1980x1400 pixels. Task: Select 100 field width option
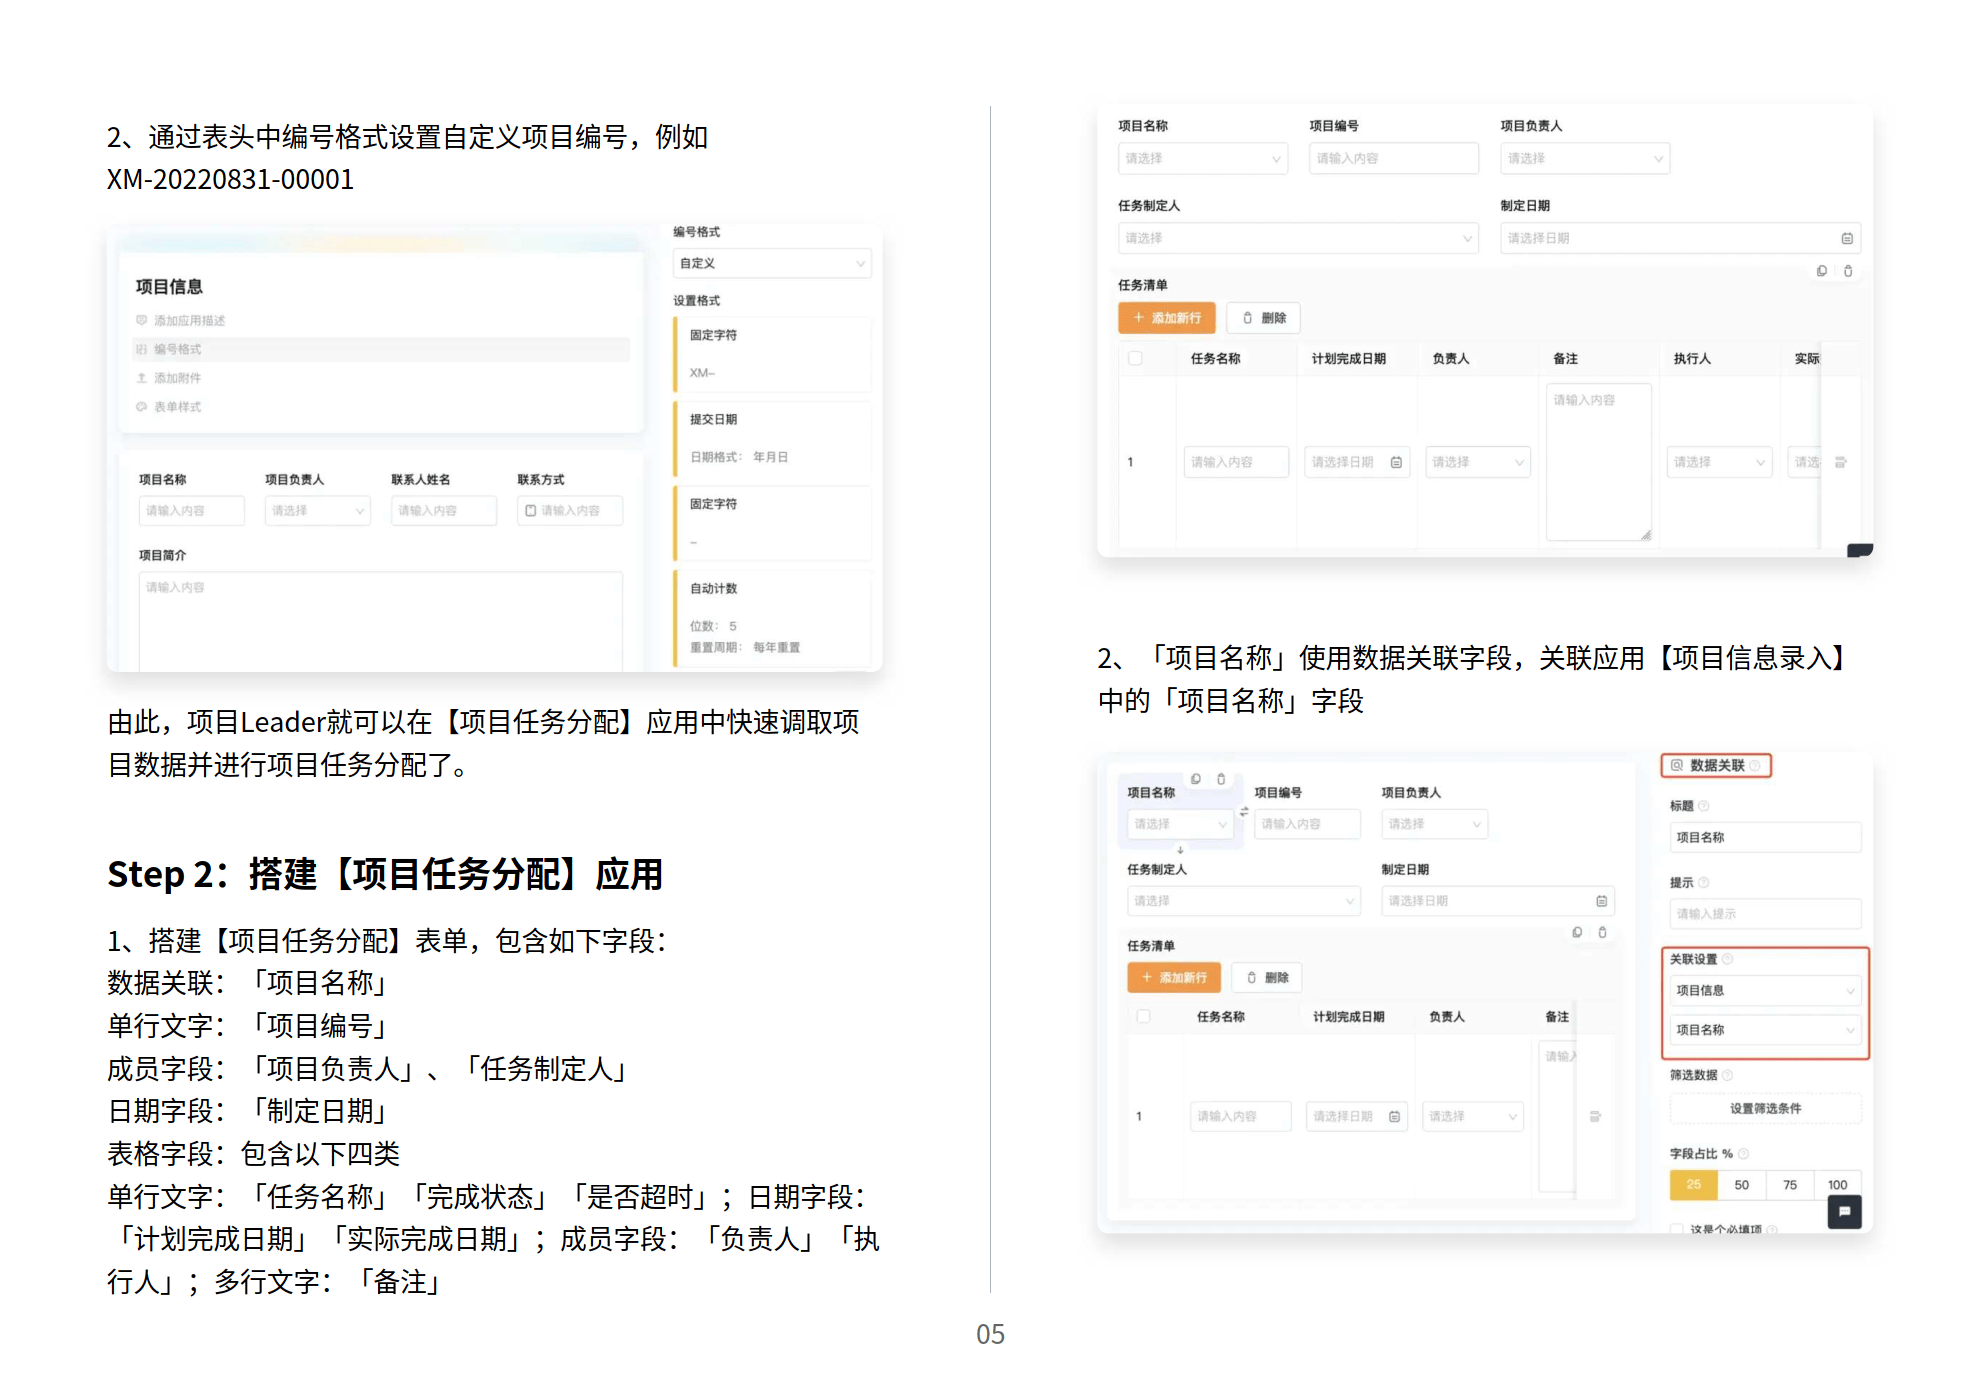click(x=1837, y=1185)
